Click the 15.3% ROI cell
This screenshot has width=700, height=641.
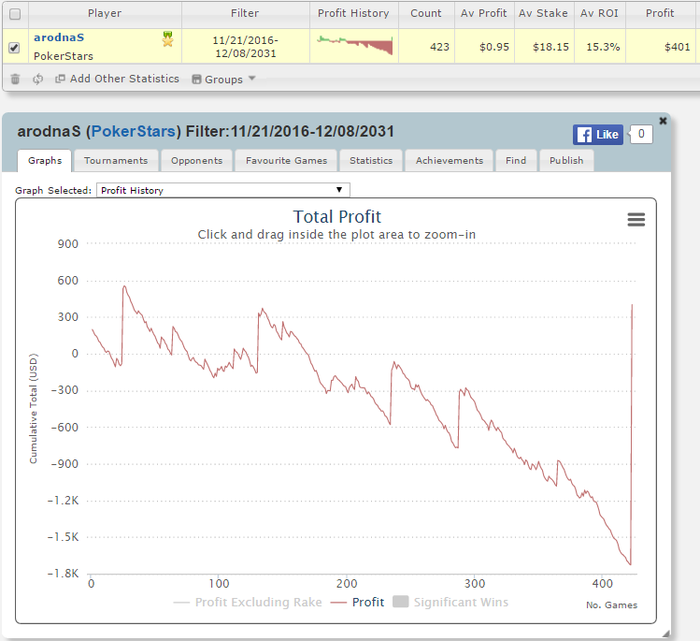click(x=600, y=47)
